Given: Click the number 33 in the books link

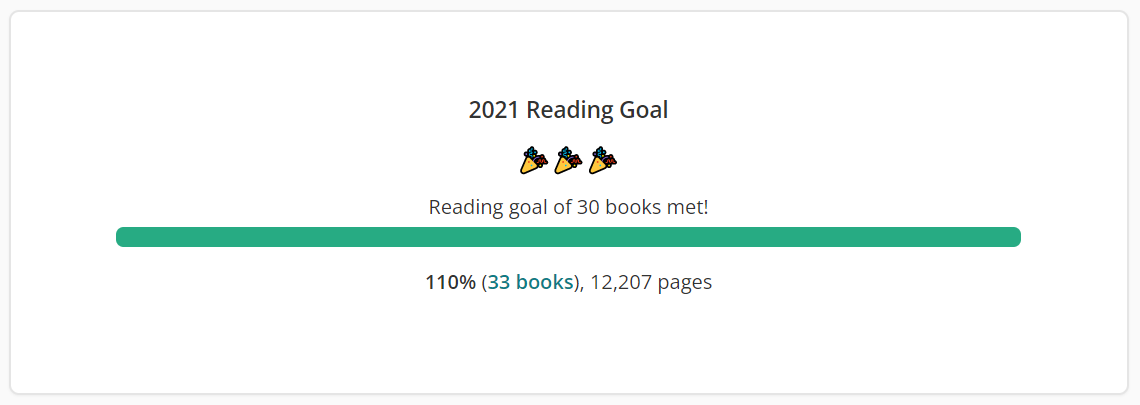Looking at the screenshot, I should [x=498, y=282].
